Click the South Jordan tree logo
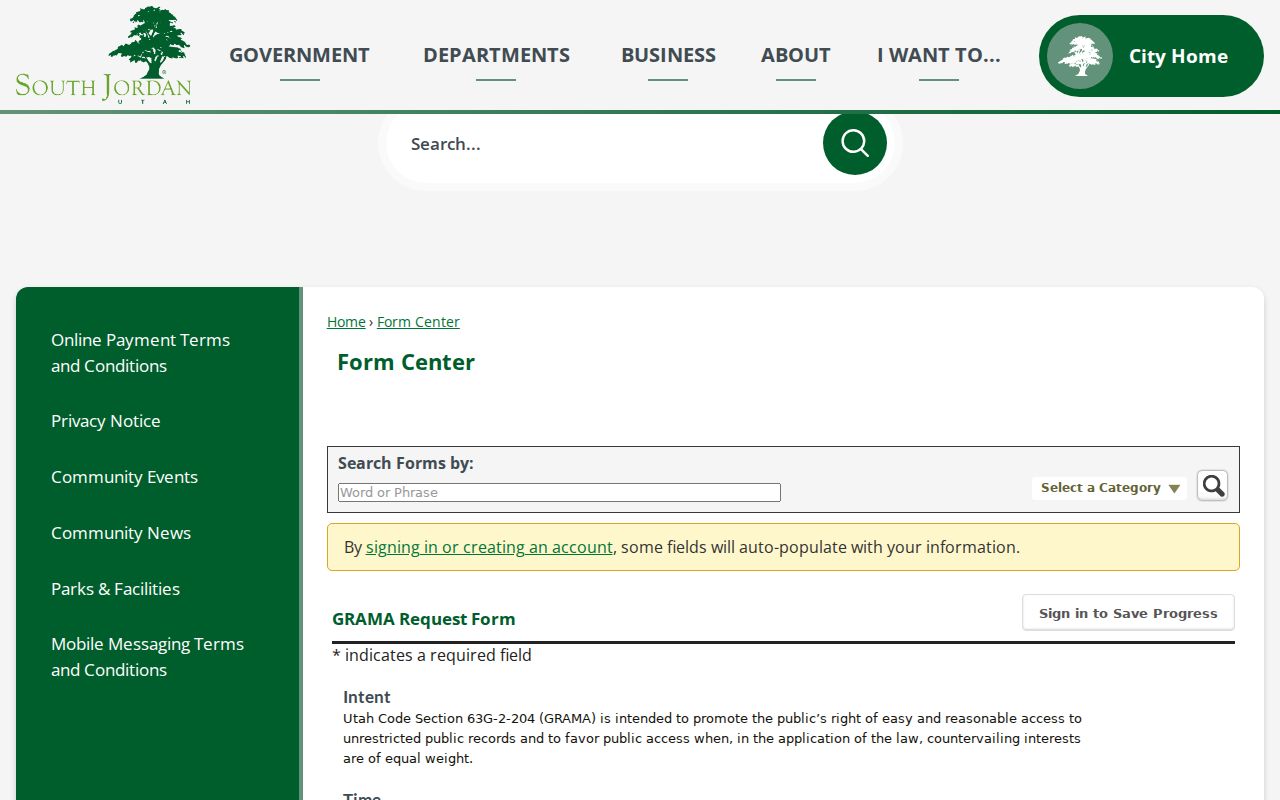Screen dimensions: 1280x800 tap(104, 55)
